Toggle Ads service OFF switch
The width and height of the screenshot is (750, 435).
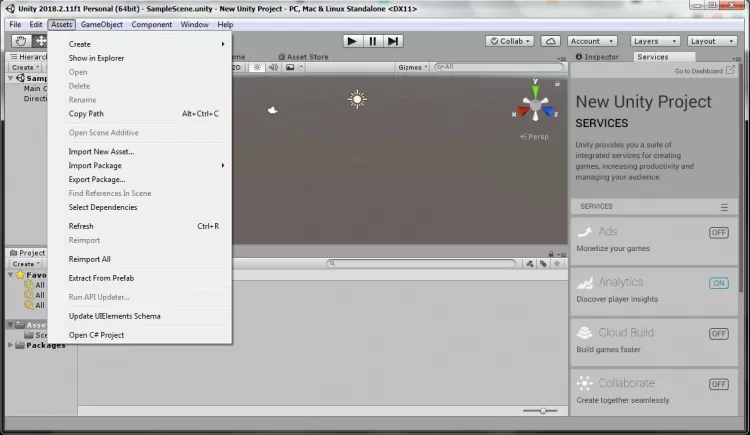[718, 233]
